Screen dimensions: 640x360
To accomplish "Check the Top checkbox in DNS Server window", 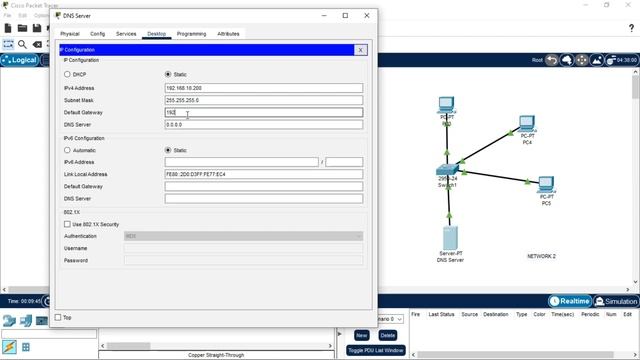I will point(58,317).
